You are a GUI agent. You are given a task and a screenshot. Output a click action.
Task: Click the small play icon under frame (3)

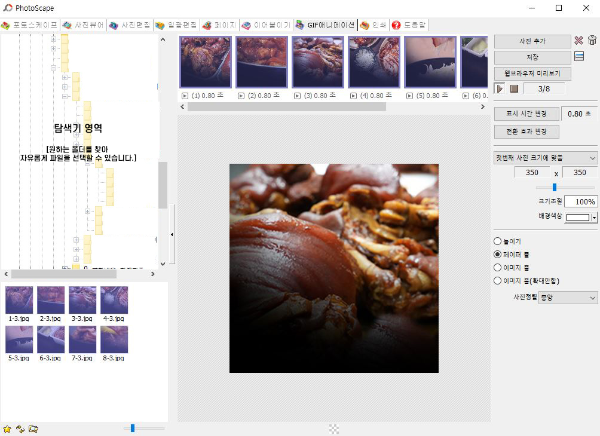click(297, 96)
